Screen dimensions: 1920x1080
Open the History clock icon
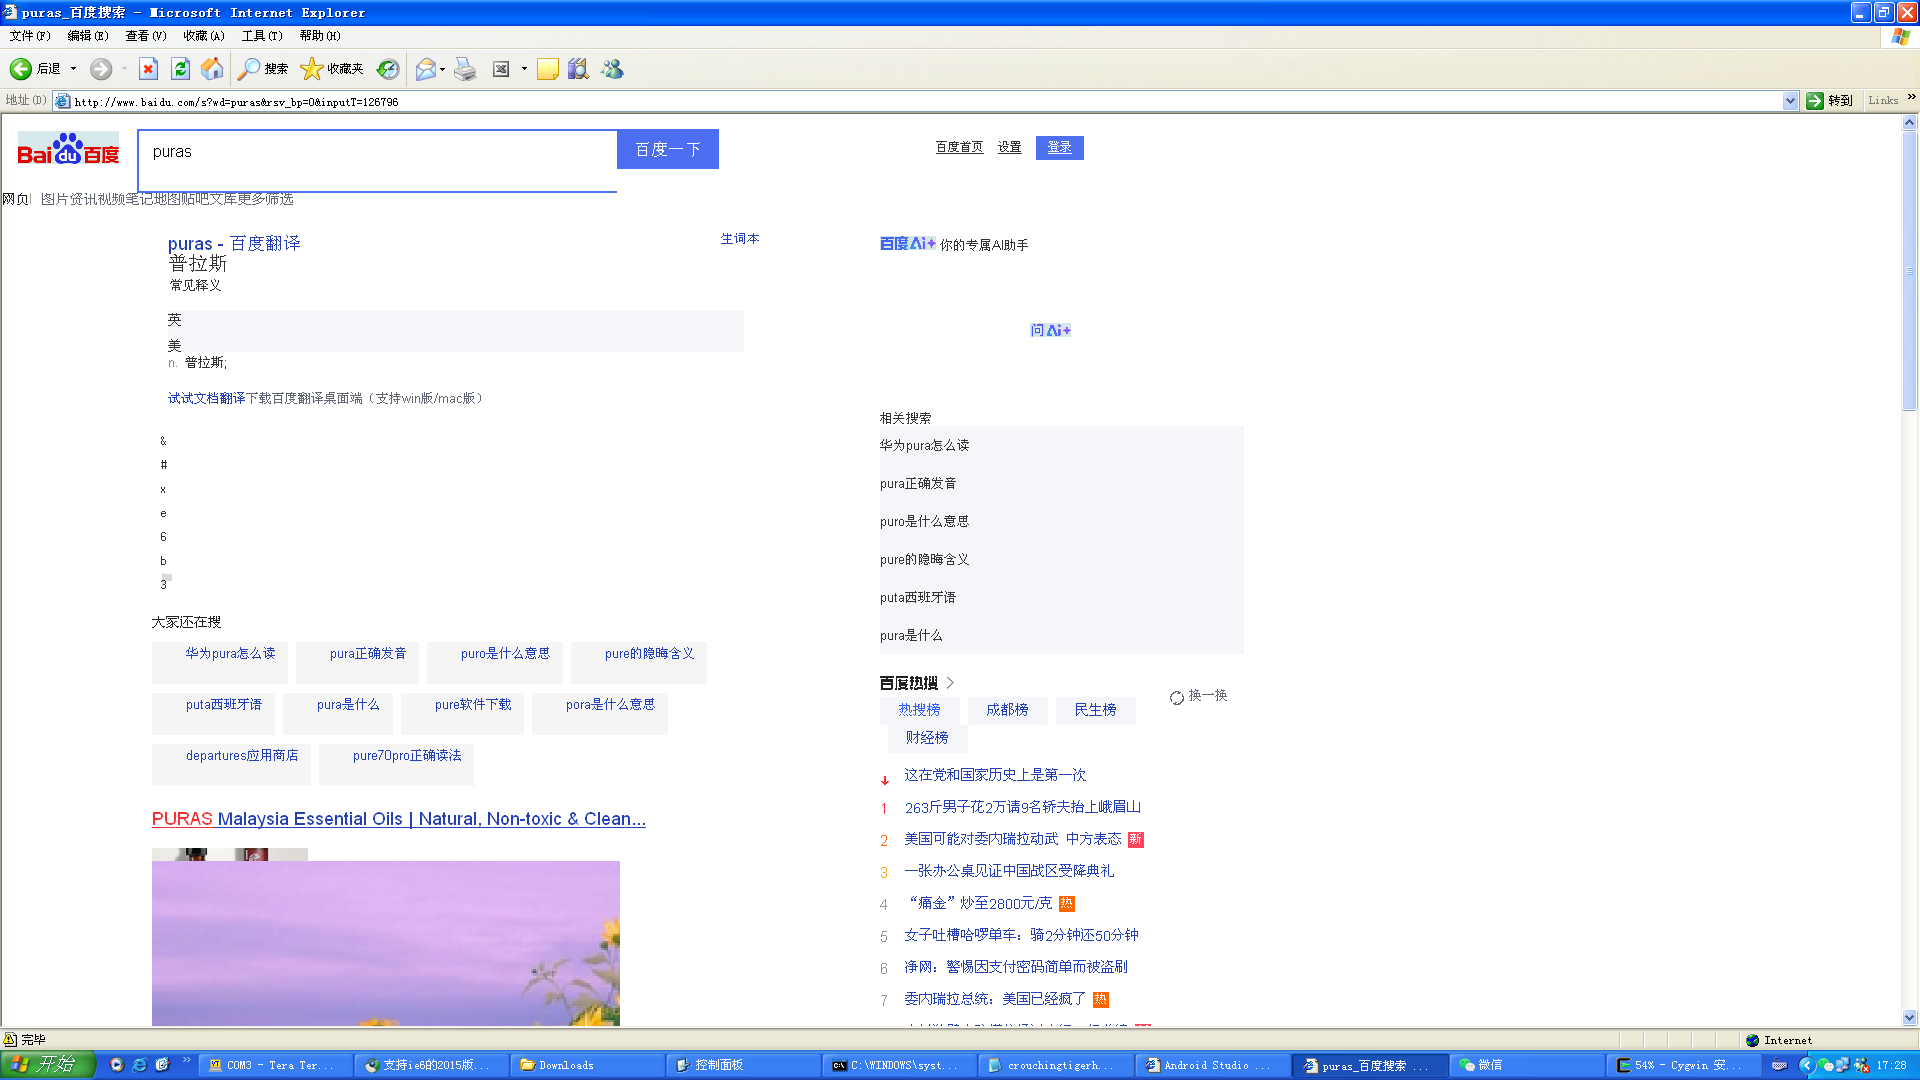(388, 69)
